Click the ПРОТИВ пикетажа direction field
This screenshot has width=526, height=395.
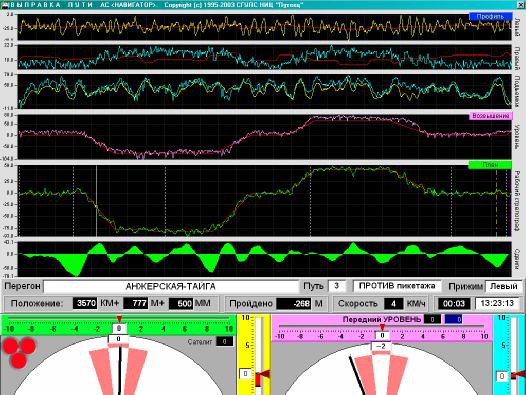point(397,286)
